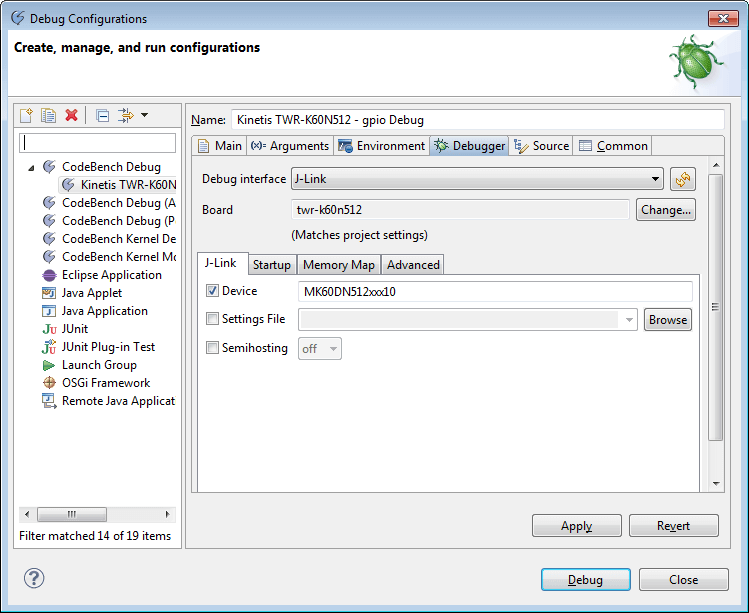Delete selected configuration with red X icon
The height and width of the screenshot is (613, 749).
click(71, 115)
